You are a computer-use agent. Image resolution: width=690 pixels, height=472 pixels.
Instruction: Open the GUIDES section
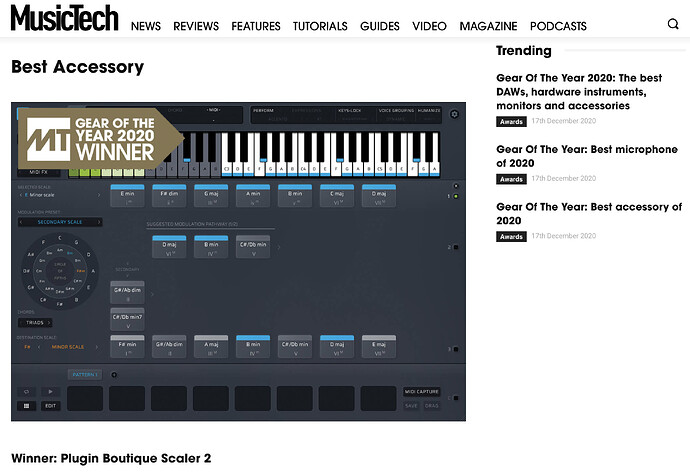(x=380, y=26)
